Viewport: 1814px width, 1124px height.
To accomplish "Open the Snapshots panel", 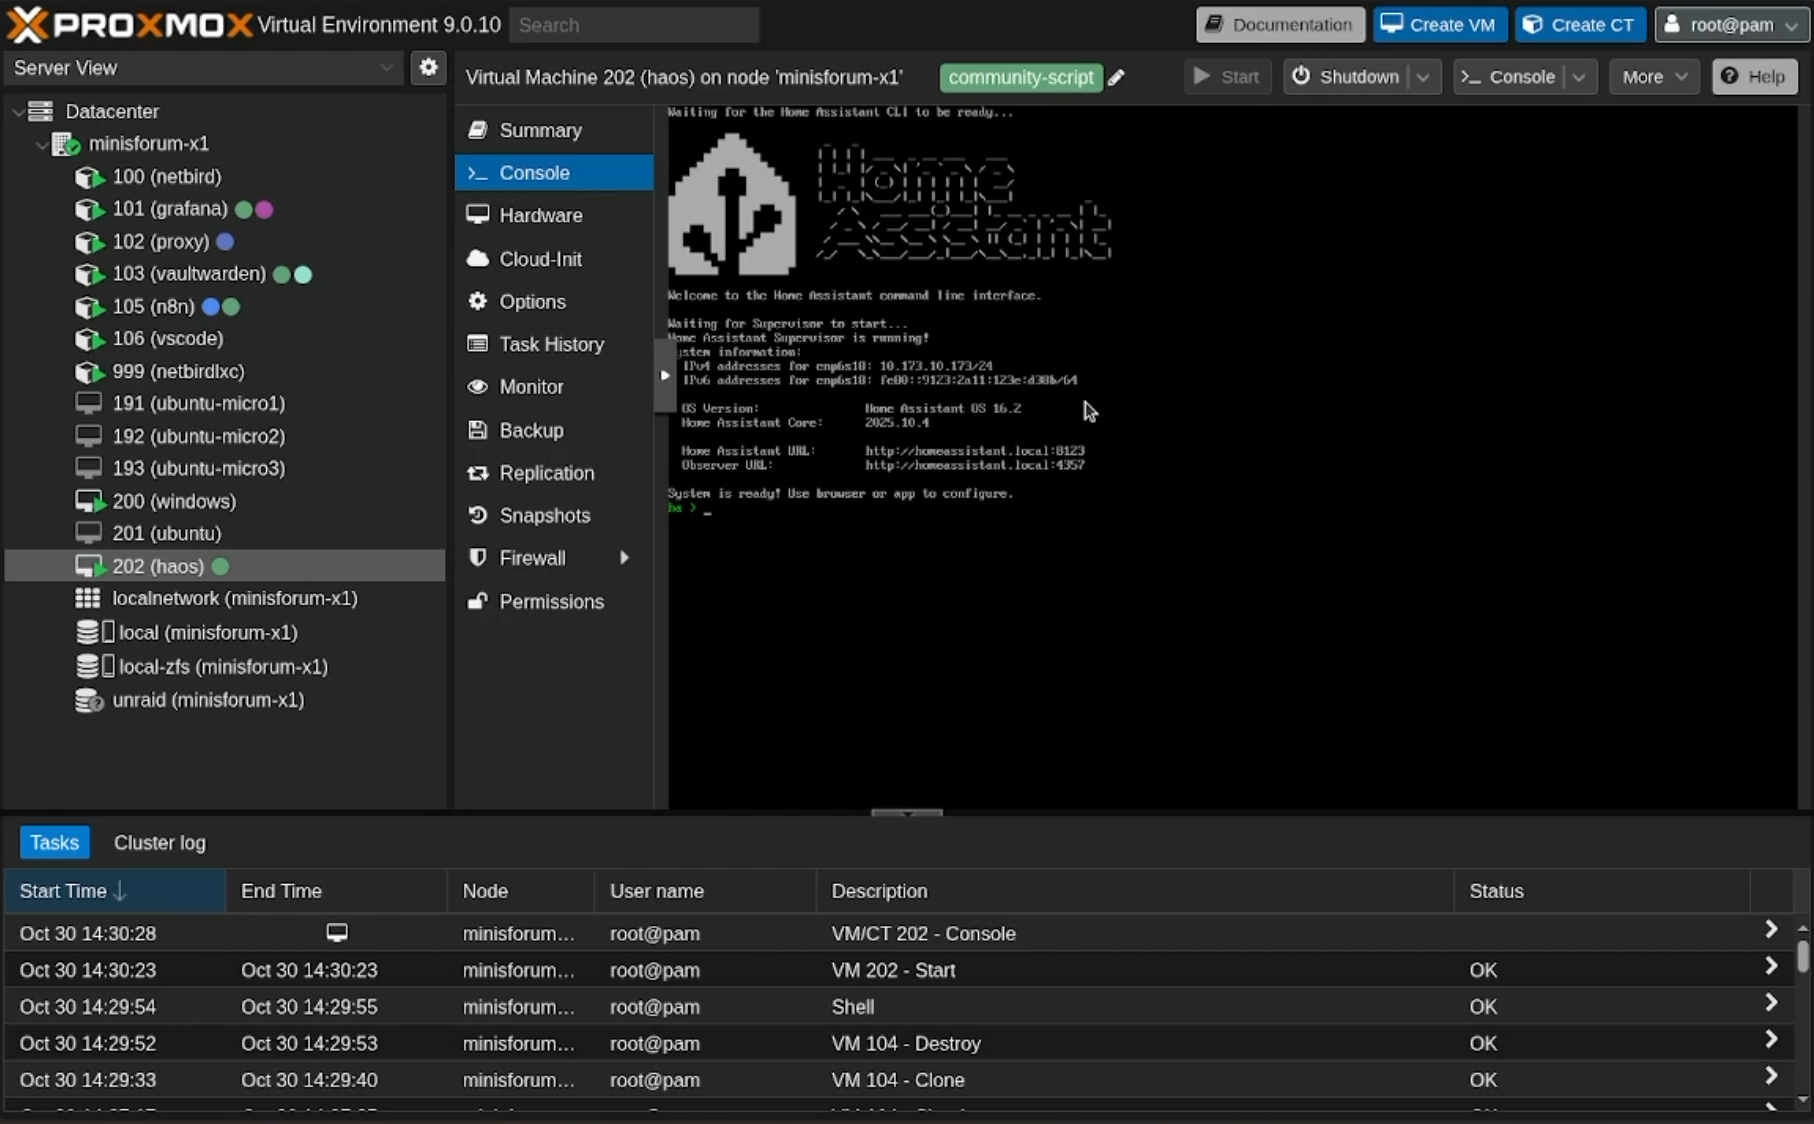I will 543,515.
